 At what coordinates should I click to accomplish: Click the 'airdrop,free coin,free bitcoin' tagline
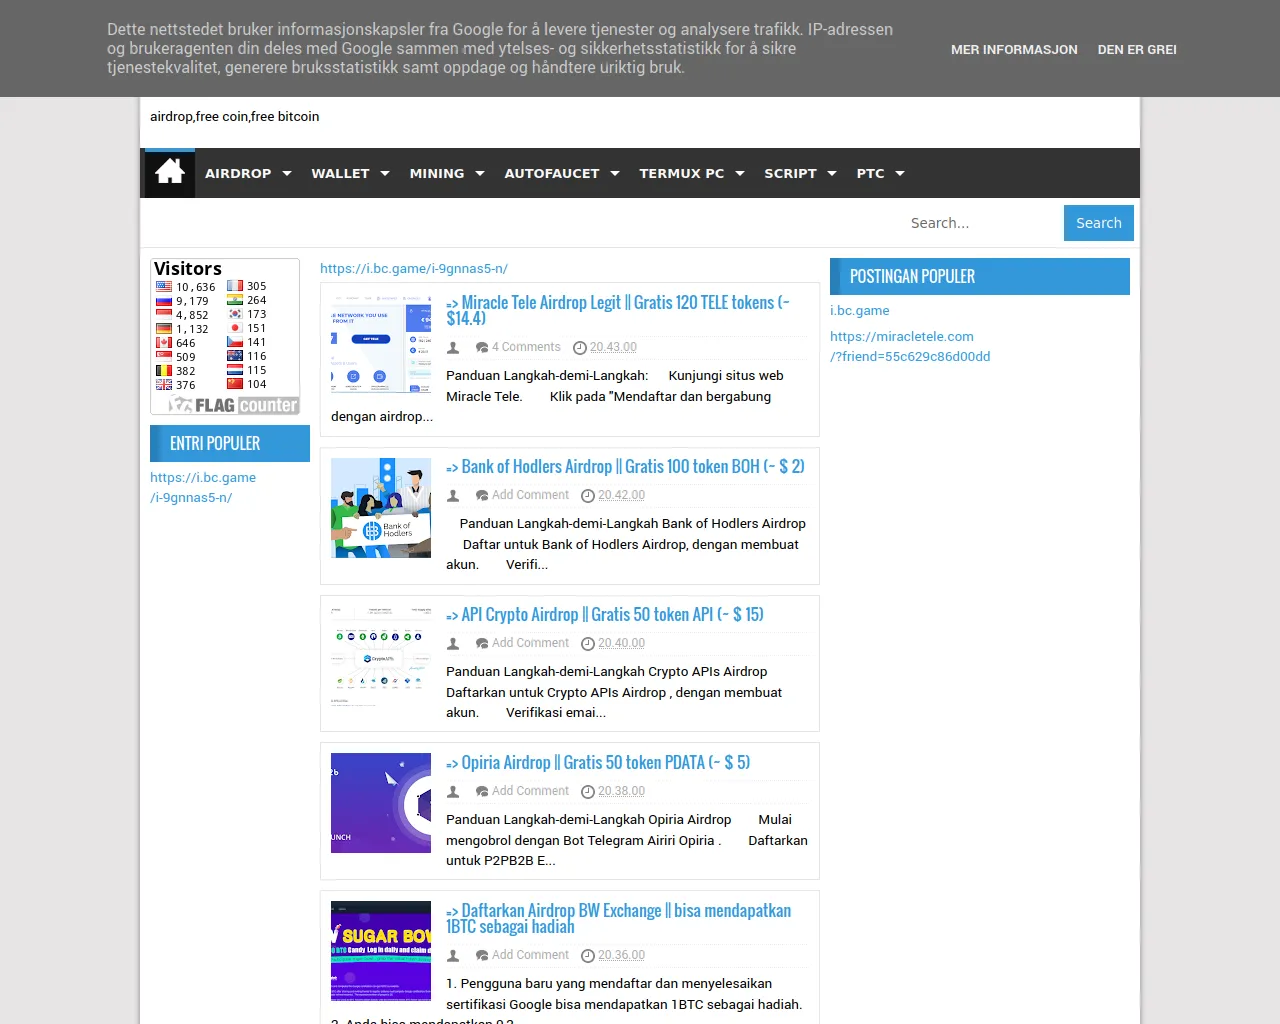[235, 116]
